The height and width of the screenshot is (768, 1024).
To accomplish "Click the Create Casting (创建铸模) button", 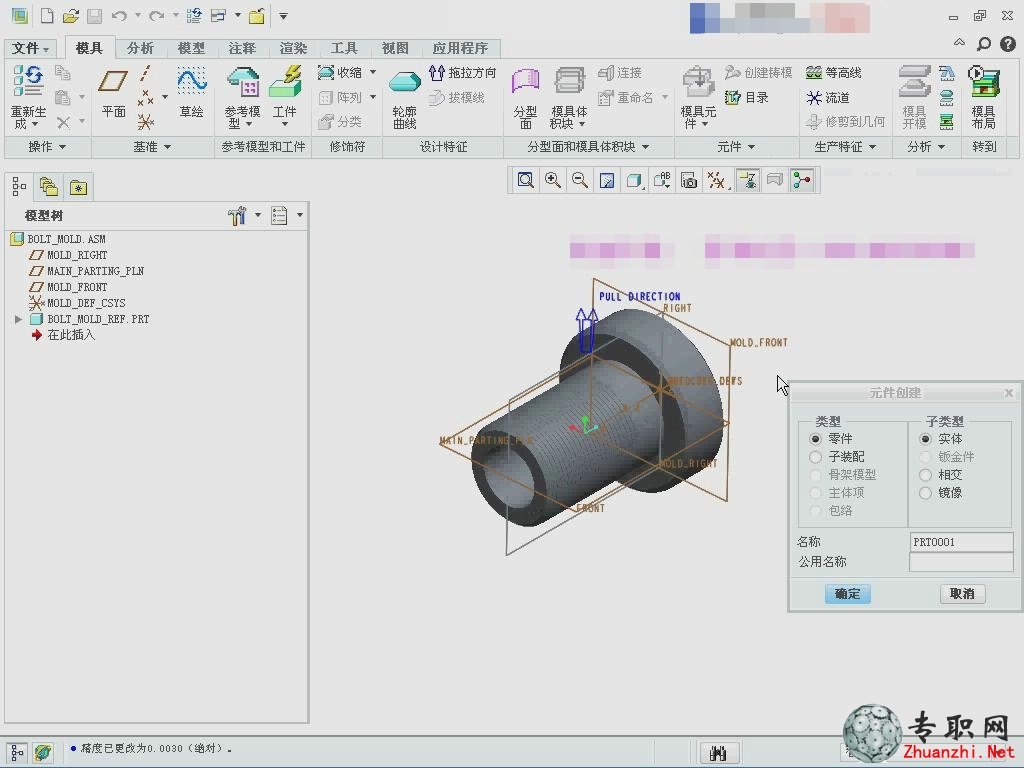I will pyautogui.click(x=758, y=72).
